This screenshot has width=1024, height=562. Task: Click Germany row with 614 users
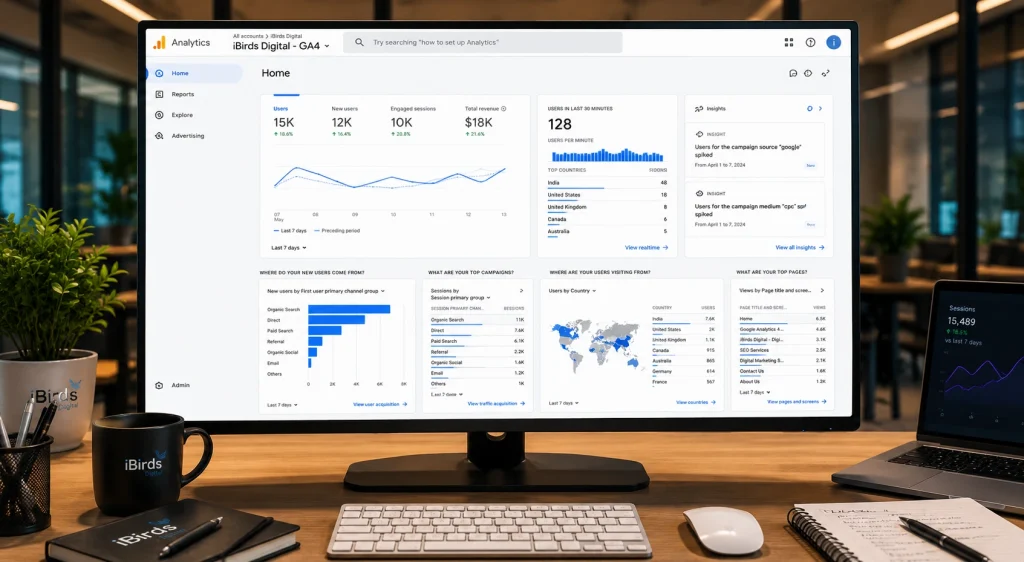[x=683, y=371]
